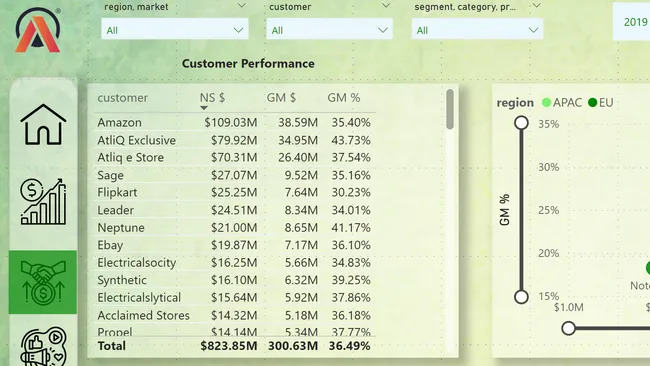Open the customer All dropdown
Screen dimensions: 650x366
coord(329,30)
